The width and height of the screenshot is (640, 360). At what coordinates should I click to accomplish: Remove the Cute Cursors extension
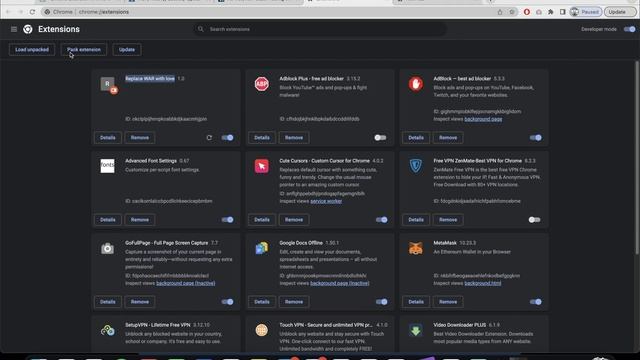tap(294, 220)
